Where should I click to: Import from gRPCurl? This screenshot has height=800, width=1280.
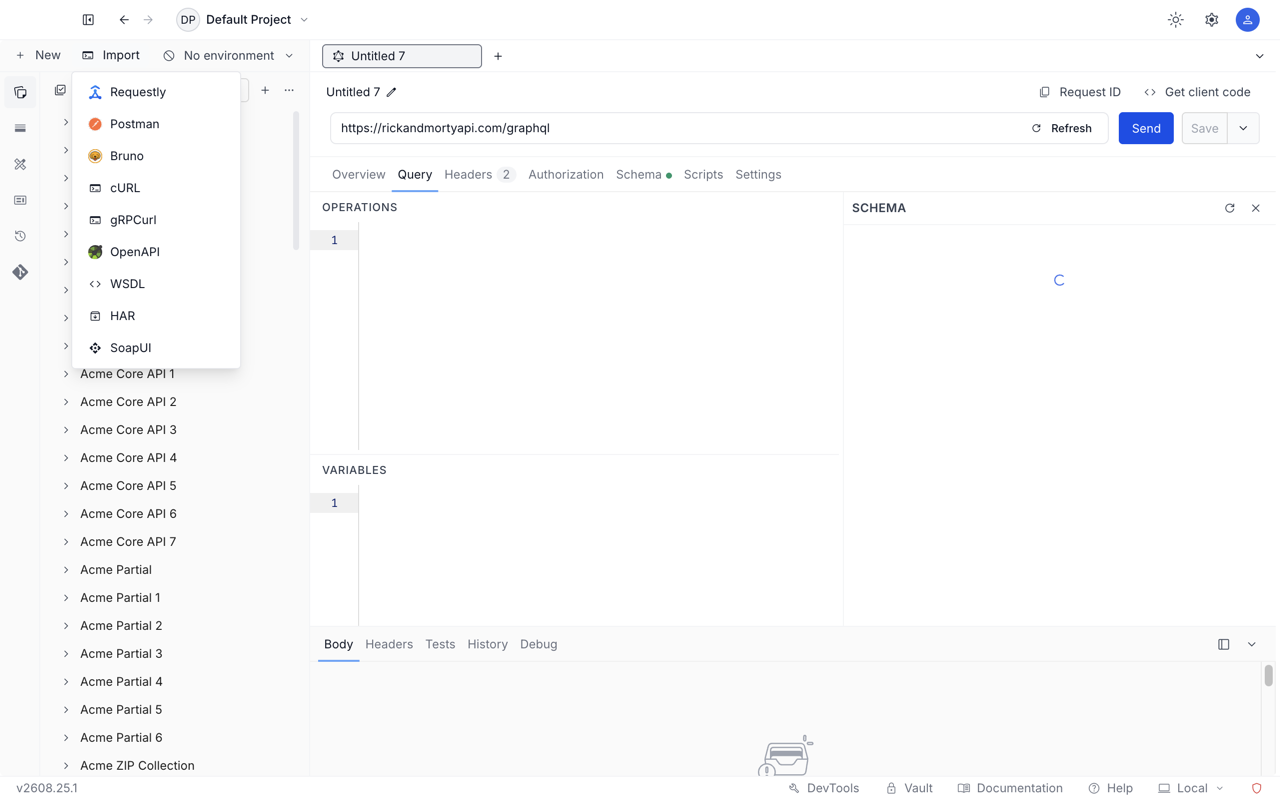[x=156, y=220]
